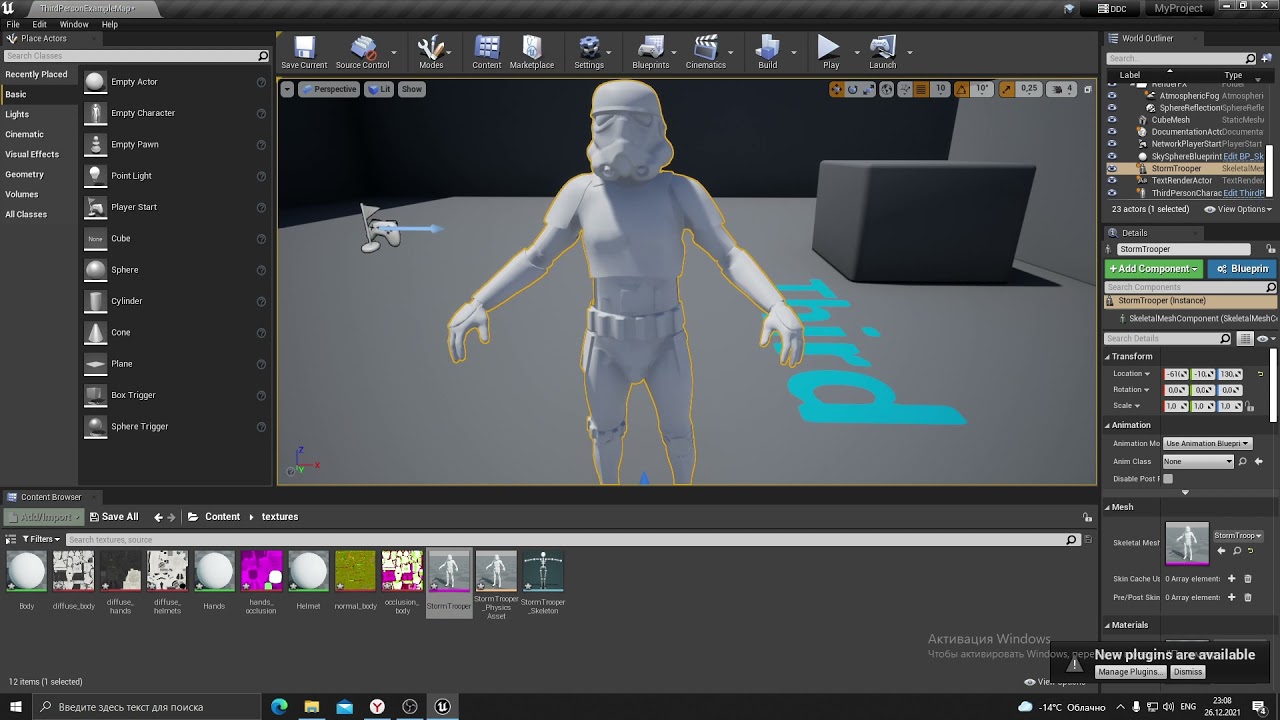Navigate back in the Content Browser
The height and width of the screenshot is (720, 1280).
(x=158, y=517)
